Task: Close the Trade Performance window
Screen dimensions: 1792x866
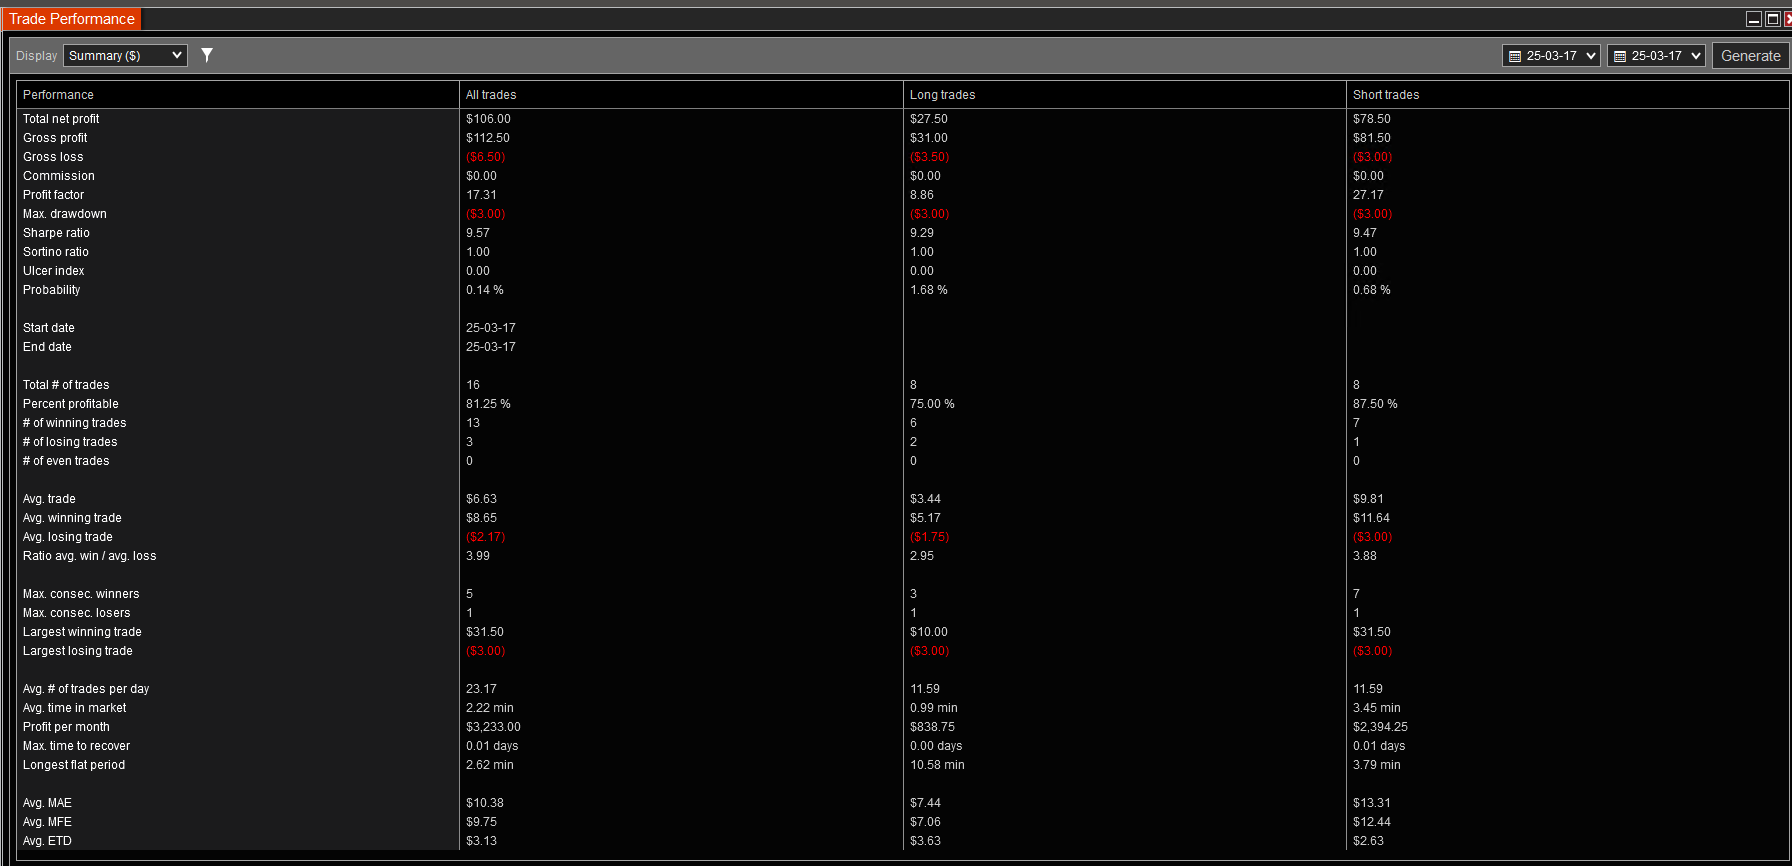Action: click(x=1788, y=19)
